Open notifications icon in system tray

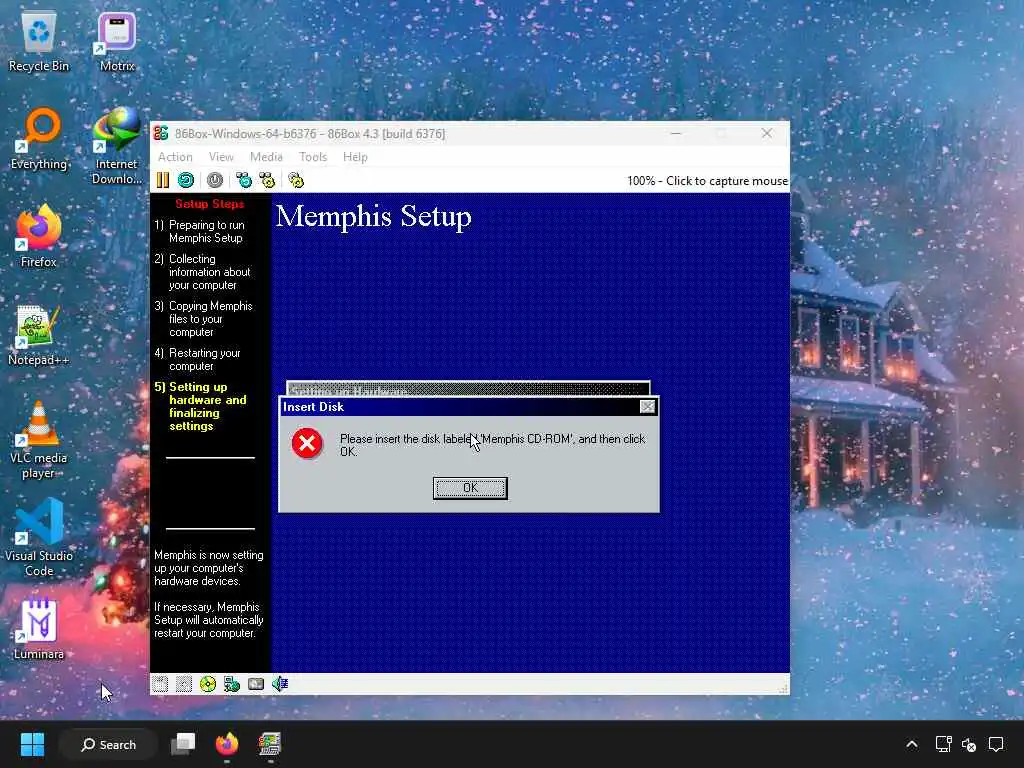tap(996, 744)
